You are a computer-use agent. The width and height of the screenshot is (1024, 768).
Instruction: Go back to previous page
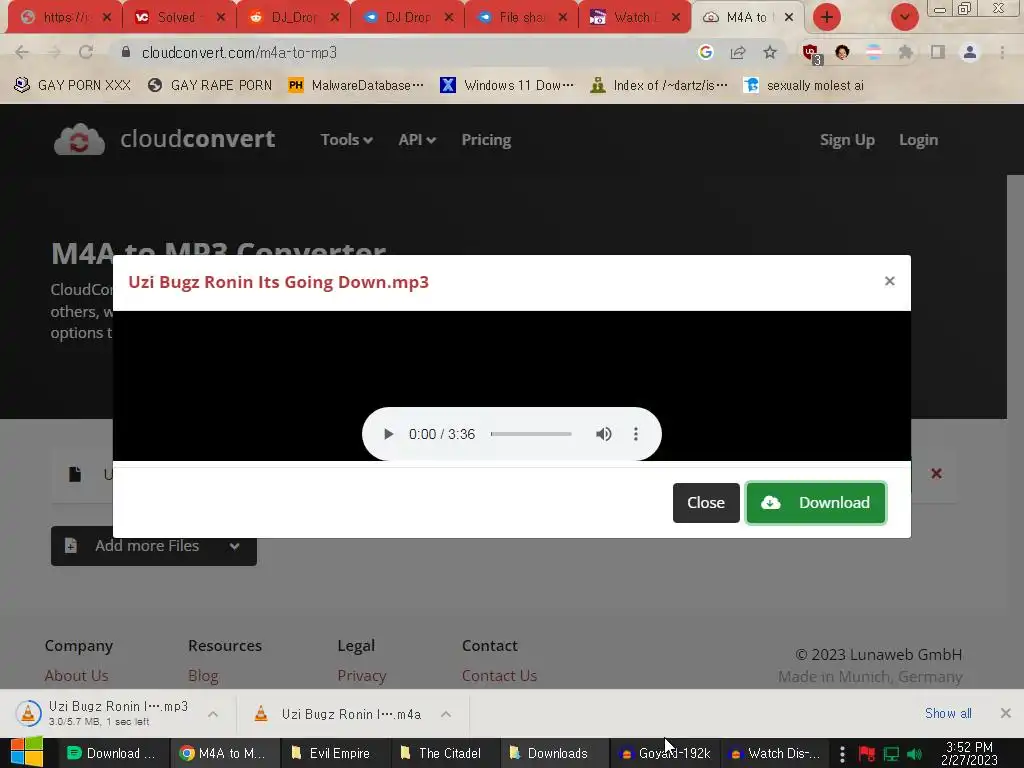(x=22, y=52)
